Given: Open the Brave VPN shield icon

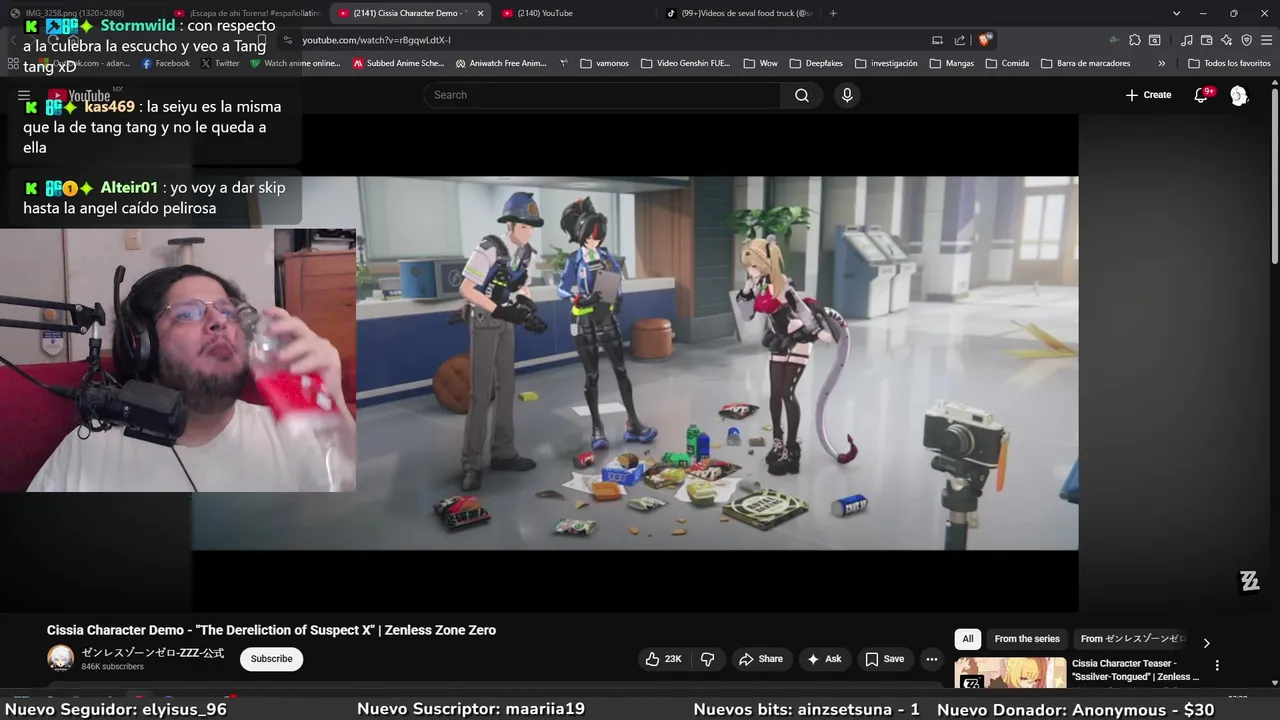Looking at the screenshot, I should tap(1246, 40).
